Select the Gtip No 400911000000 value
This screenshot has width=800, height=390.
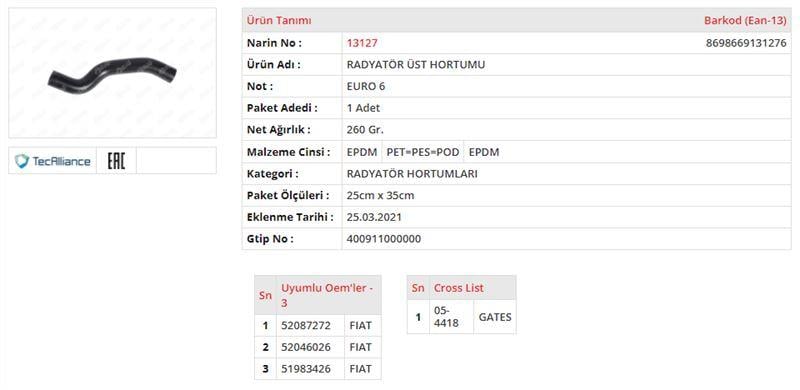click(384, 239)
